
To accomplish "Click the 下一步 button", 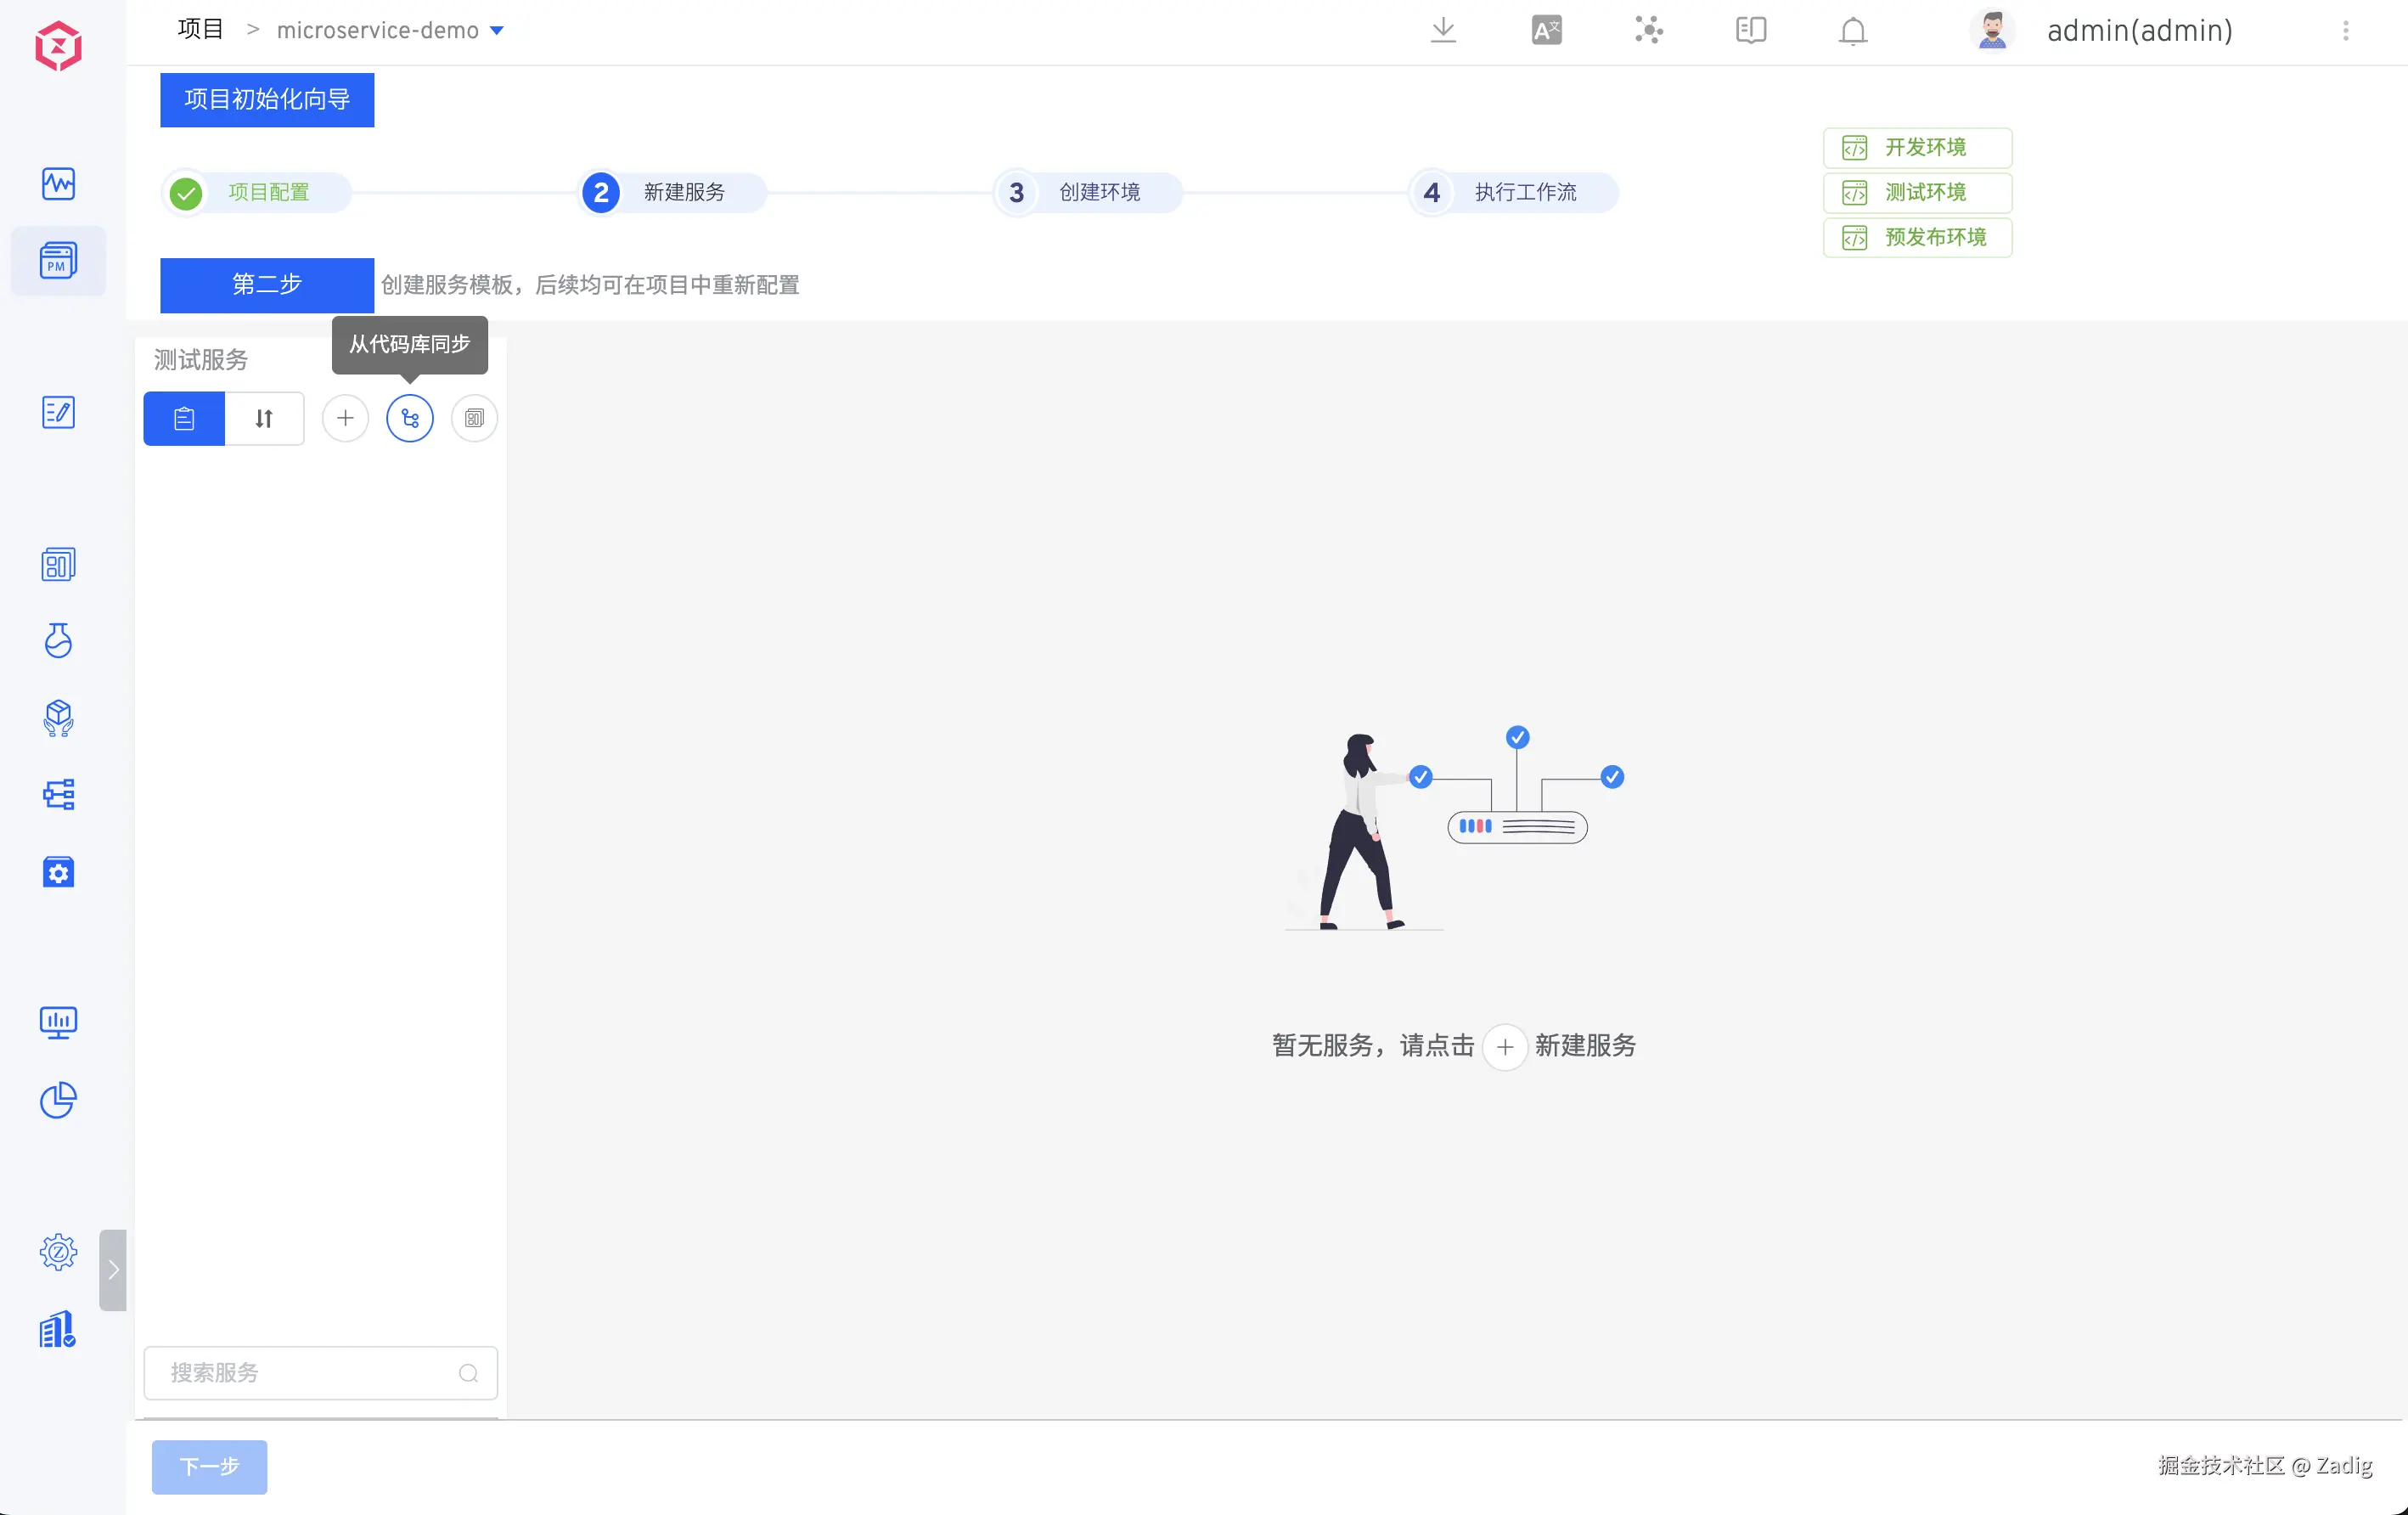I will [209, 1466].
